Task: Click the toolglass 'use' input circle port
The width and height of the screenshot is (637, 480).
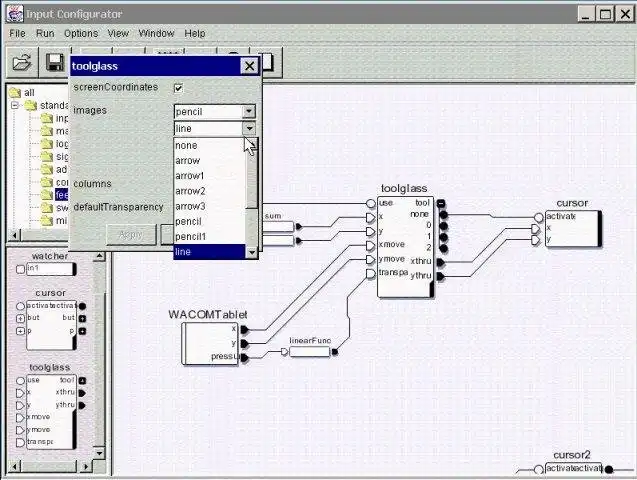Action: [370, 203]
